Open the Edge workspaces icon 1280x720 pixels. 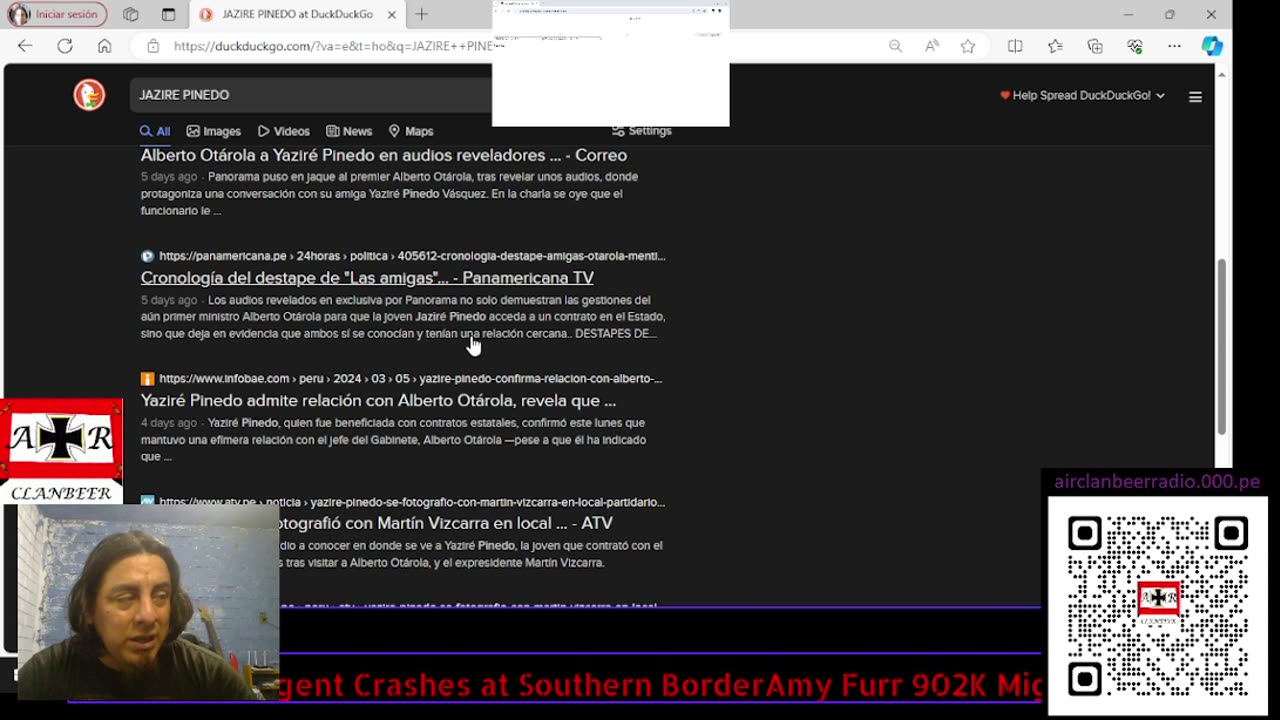coord(130,14)
